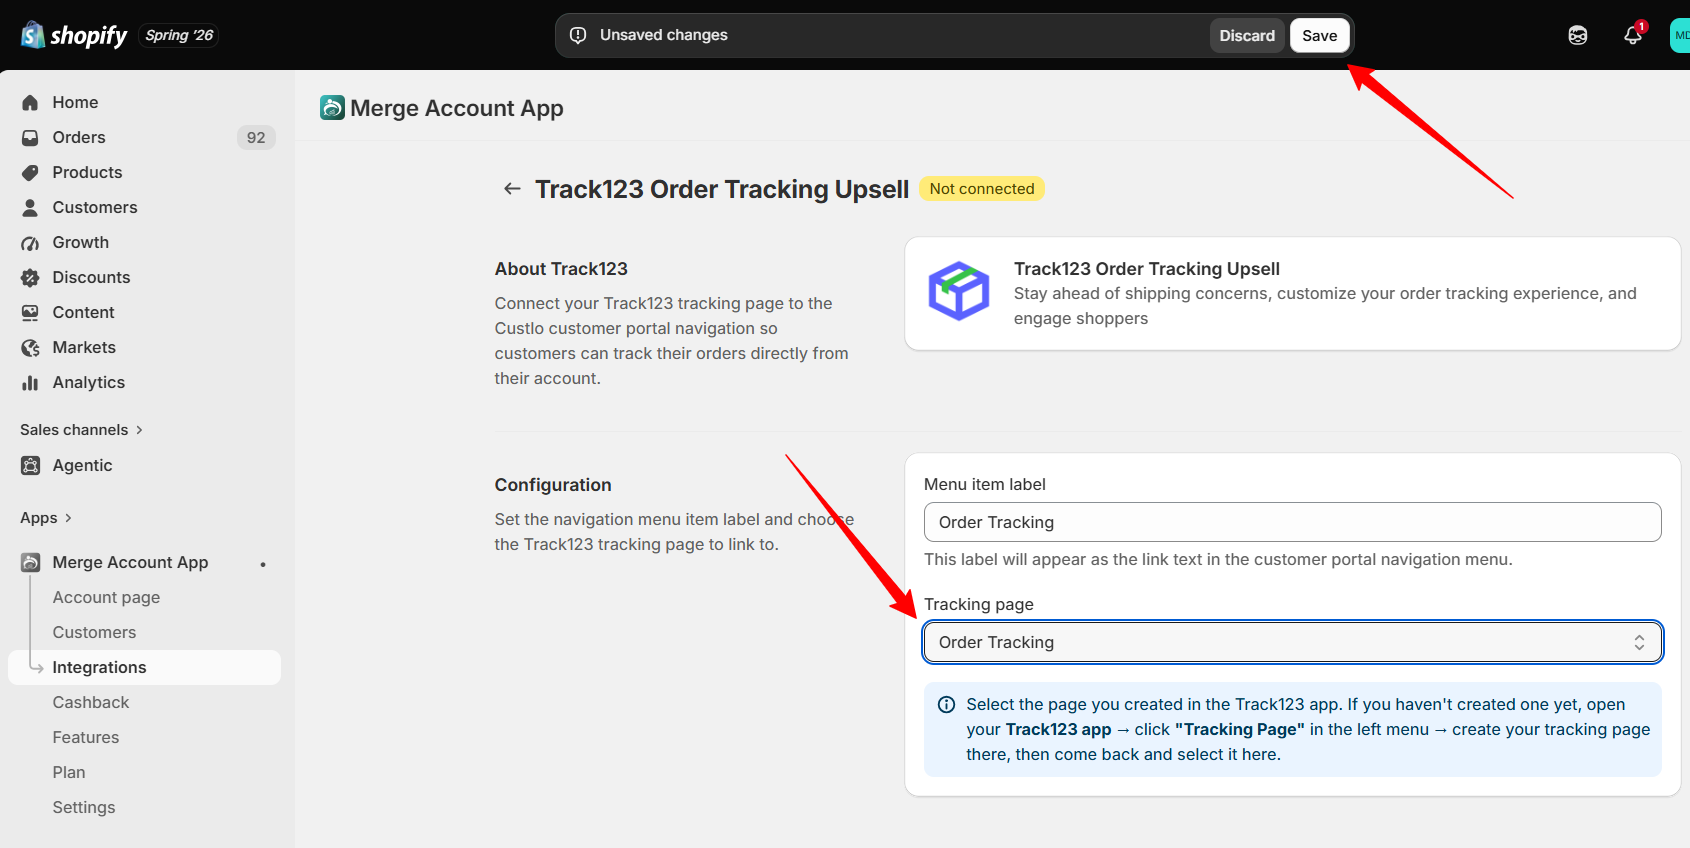
Task: Click the Merge Account App sidebar icon
Action: pos(30,562)
